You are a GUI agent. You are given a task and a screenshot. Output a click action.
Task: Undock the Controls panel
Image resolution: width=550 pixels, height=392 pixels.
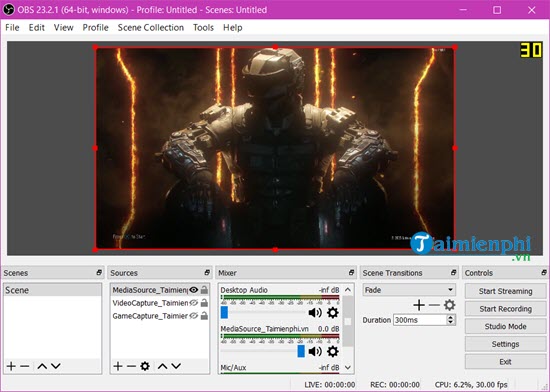click(x=544, y=272)
